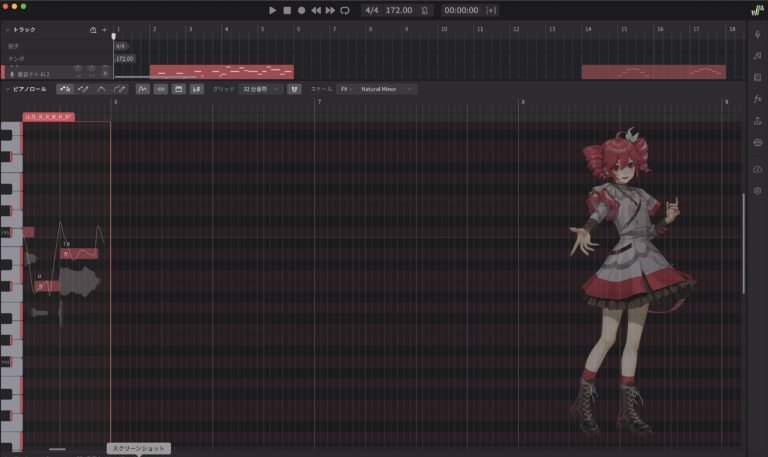Screen dimensions: 768x457
Task: Click the F#5 piano key label
Action: pos(5,233)
